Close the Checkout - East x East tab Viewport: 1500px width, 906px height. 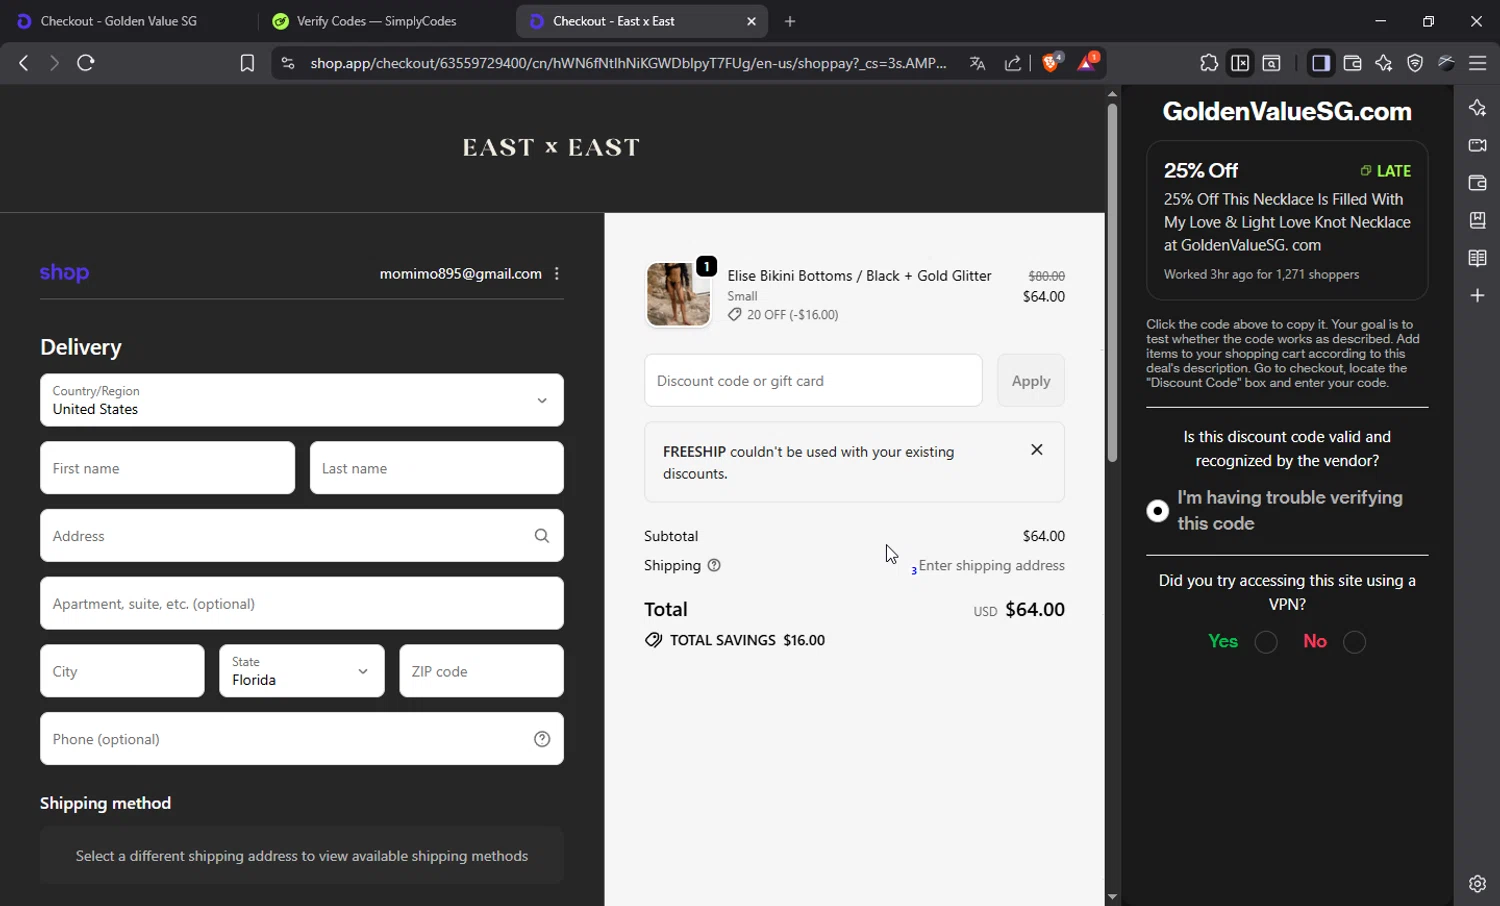click(752, 21)
